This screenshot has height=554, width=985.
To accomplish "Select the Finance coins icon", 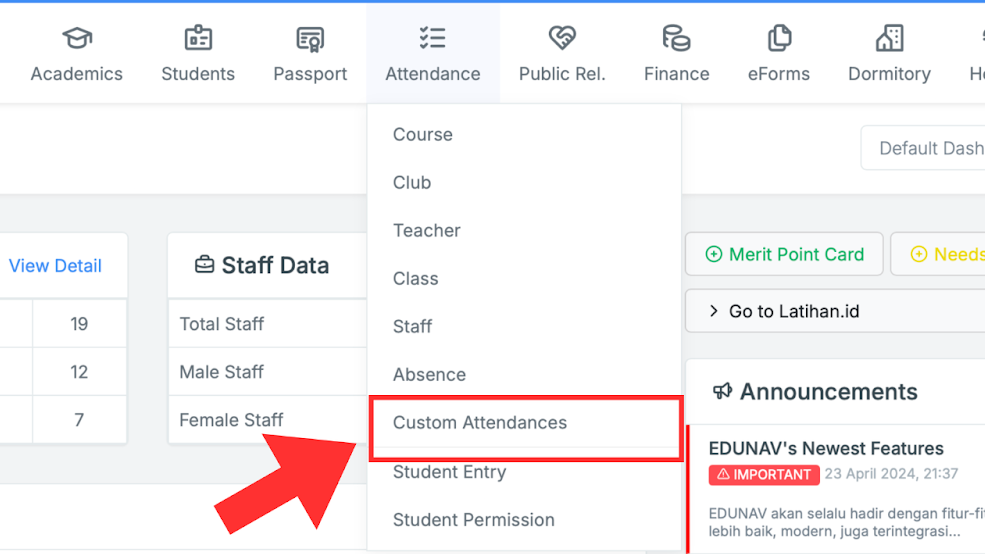I will point(677,39).
